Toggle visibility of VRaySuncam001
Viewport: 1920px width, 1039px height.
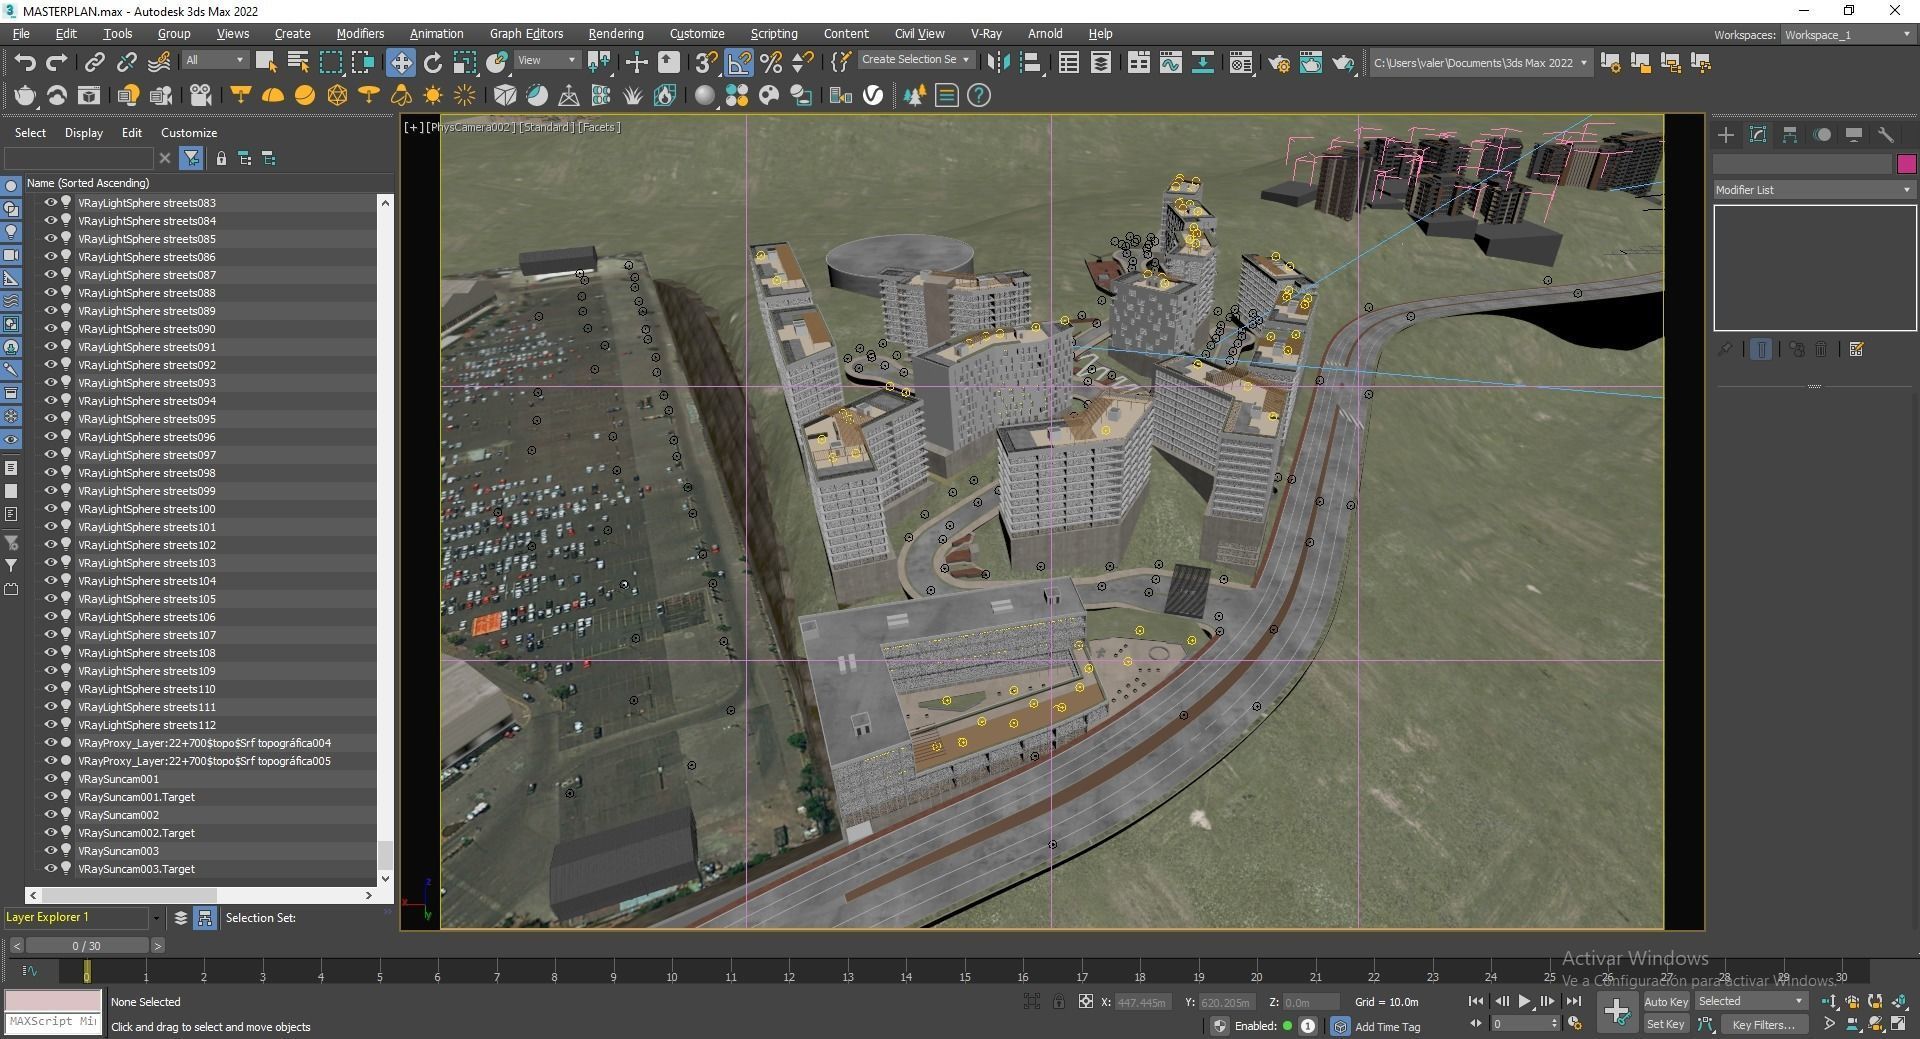click(50, 778)
